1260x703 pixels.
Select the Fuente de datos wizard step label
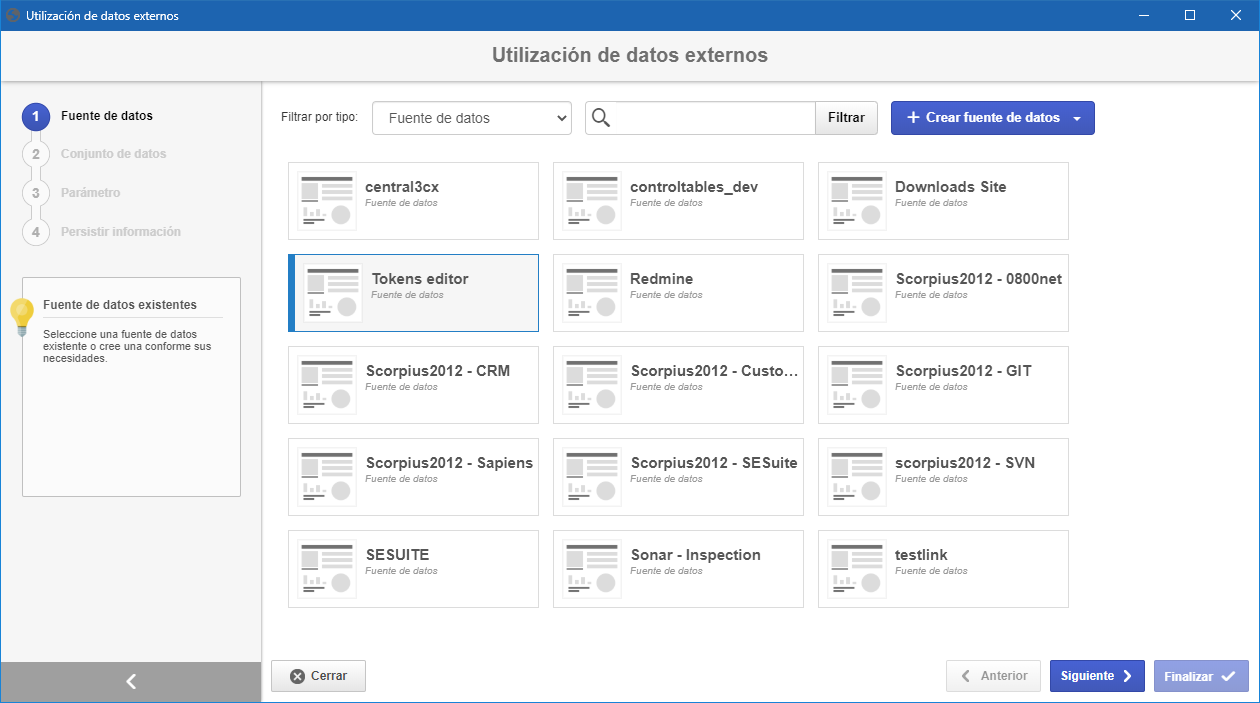click(107, 116)
